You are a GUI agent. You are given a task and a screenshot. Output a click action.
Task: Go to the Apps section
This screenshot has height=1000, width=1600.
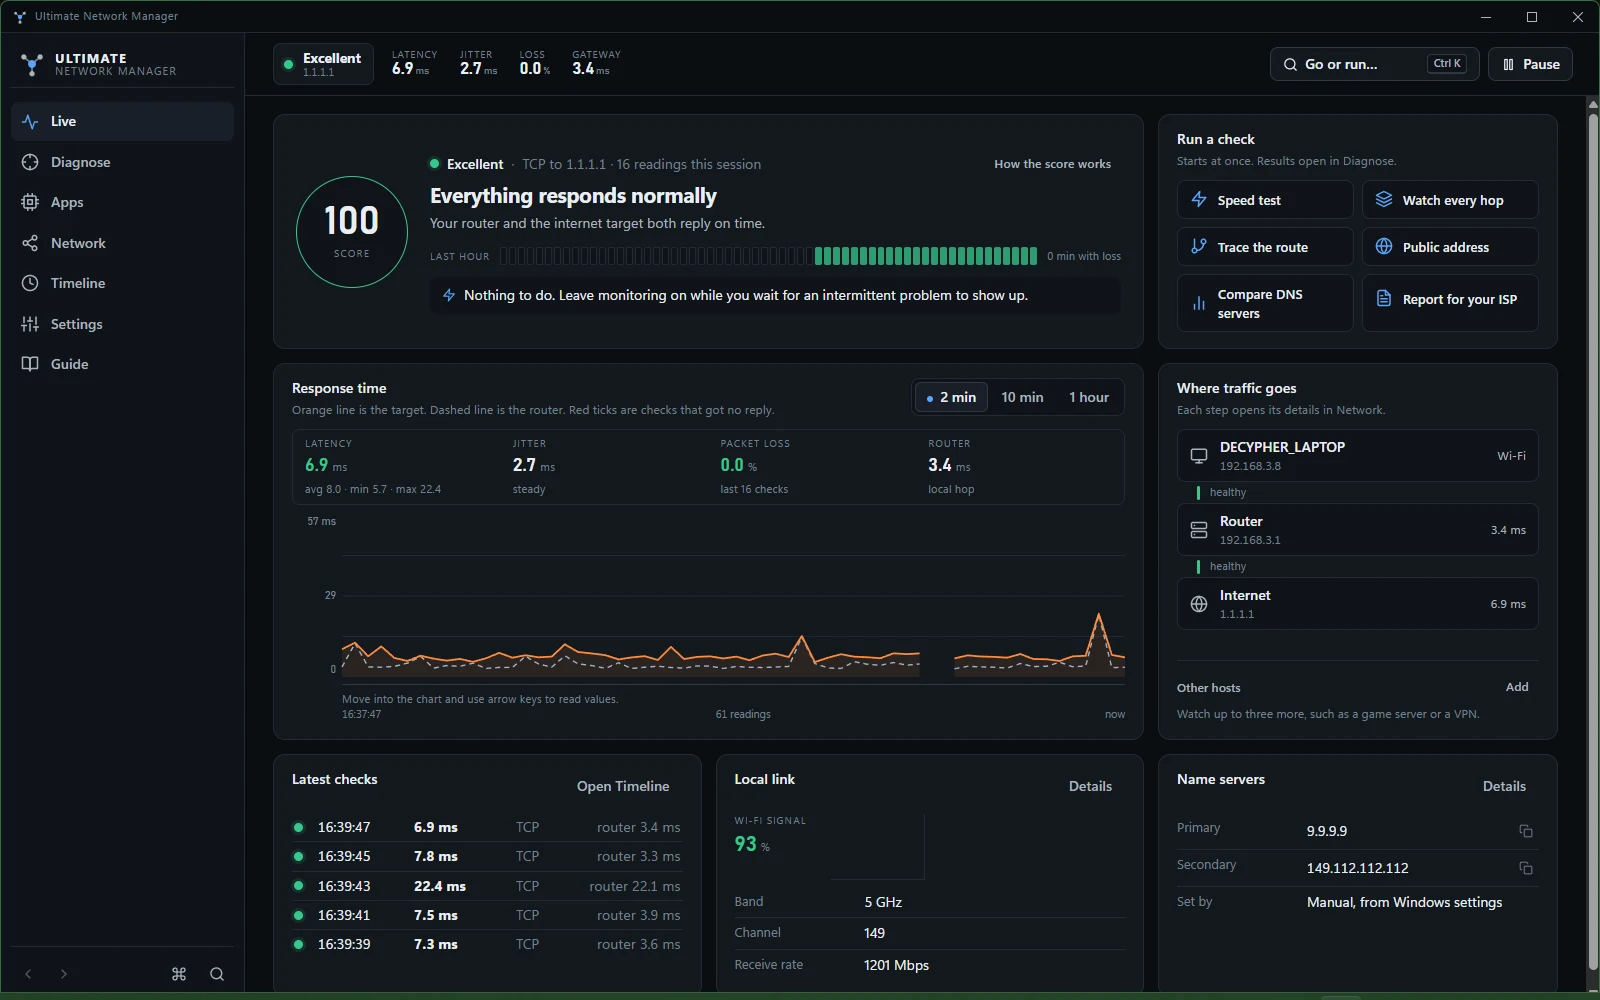pos(122,202)
